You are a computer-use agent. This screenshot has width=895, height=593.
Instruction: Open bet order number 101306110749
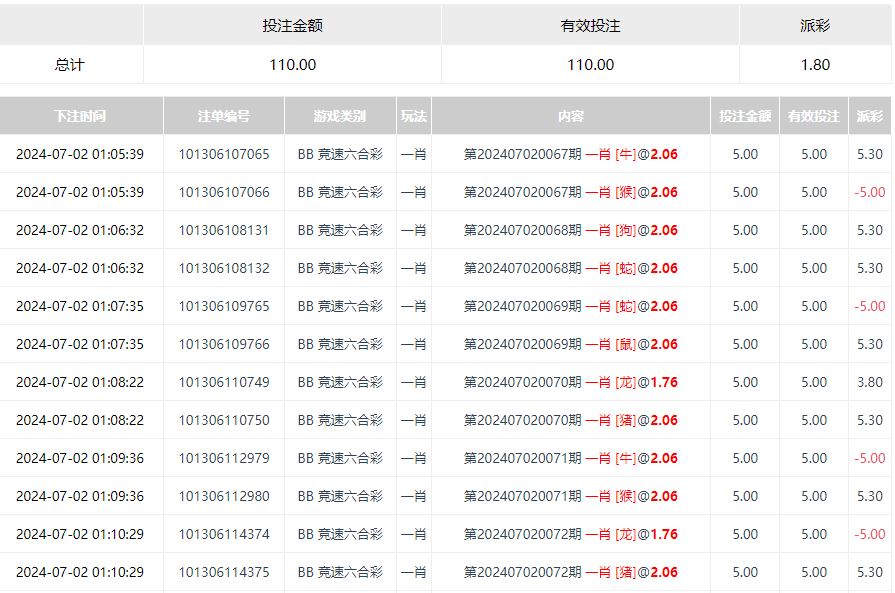(224, 382)
